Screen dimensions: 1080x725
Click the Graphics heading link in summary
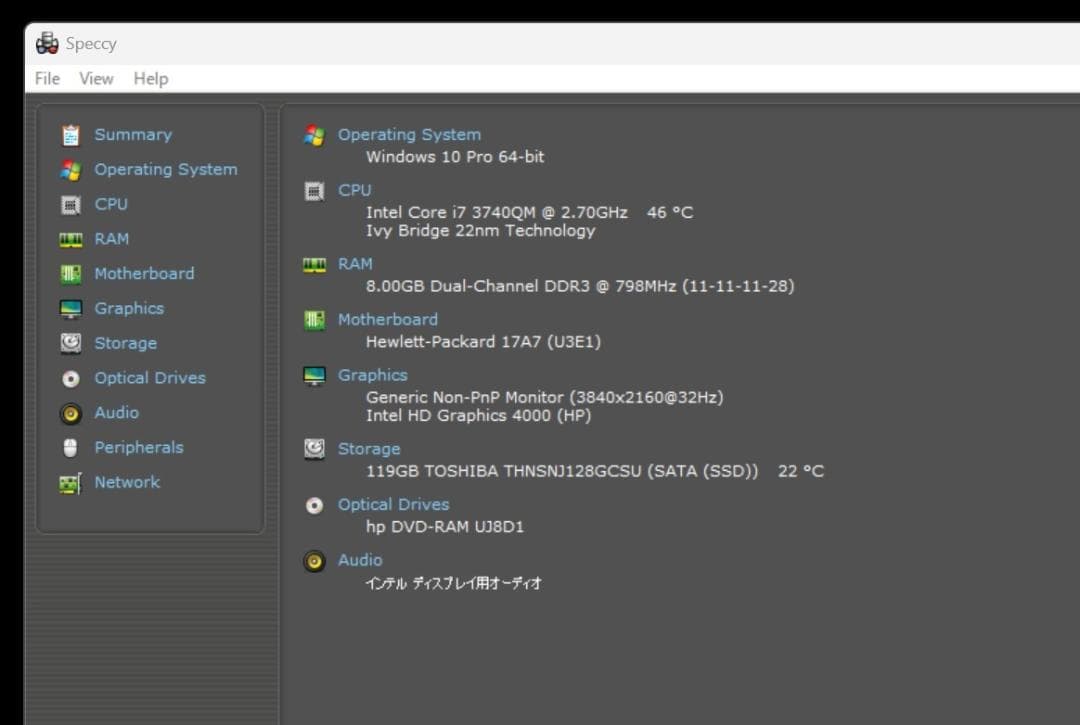(372, 375)
